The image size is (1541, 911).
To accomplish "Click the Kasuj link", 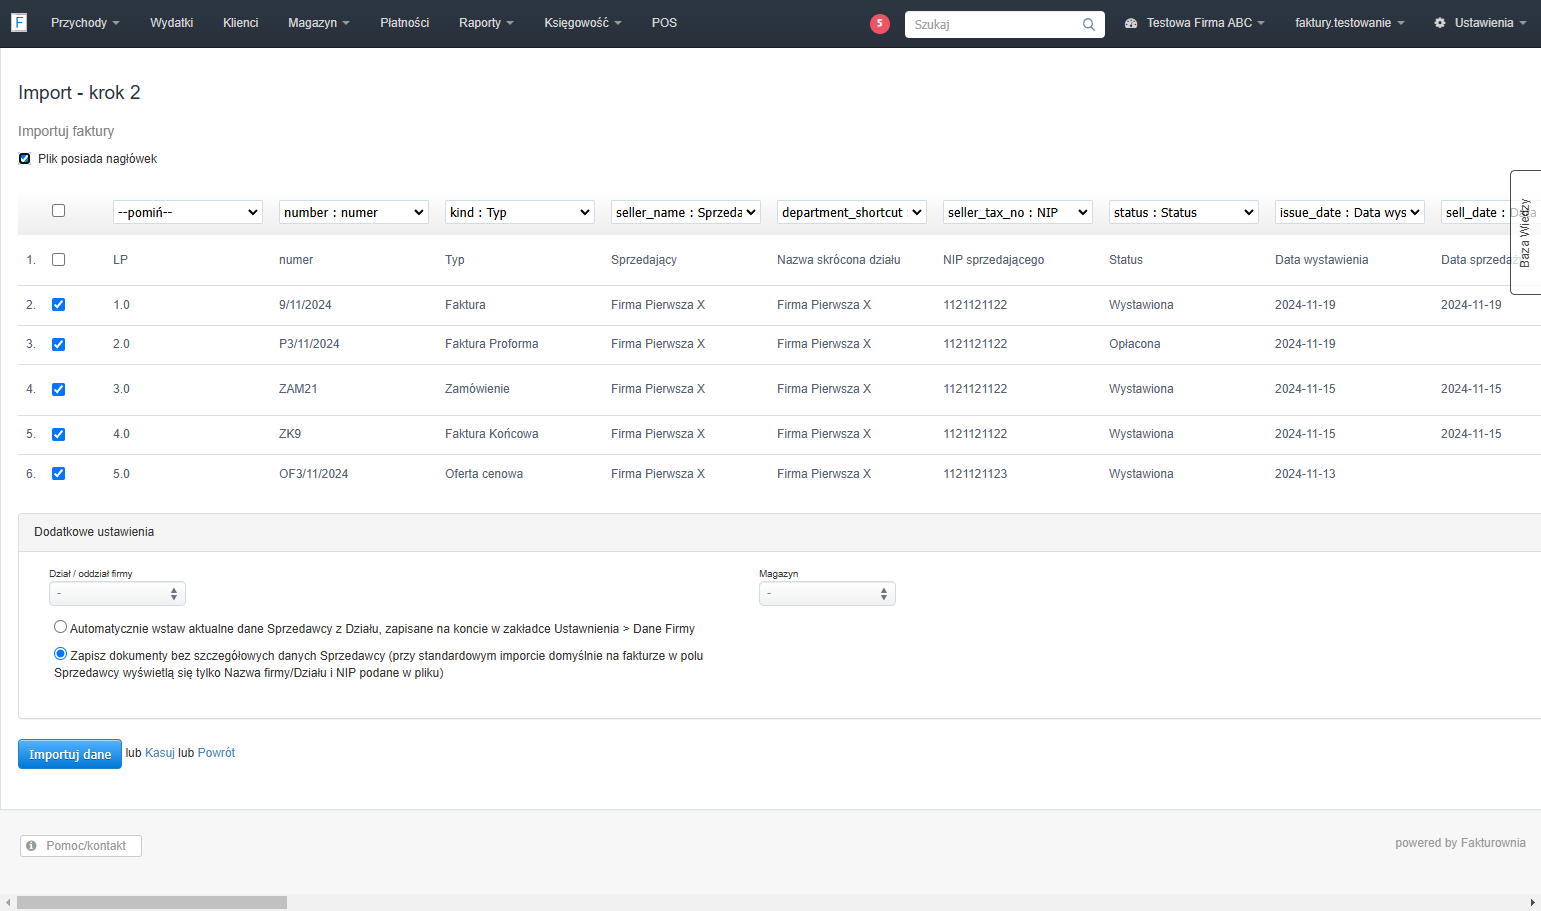I will (160, 753).
